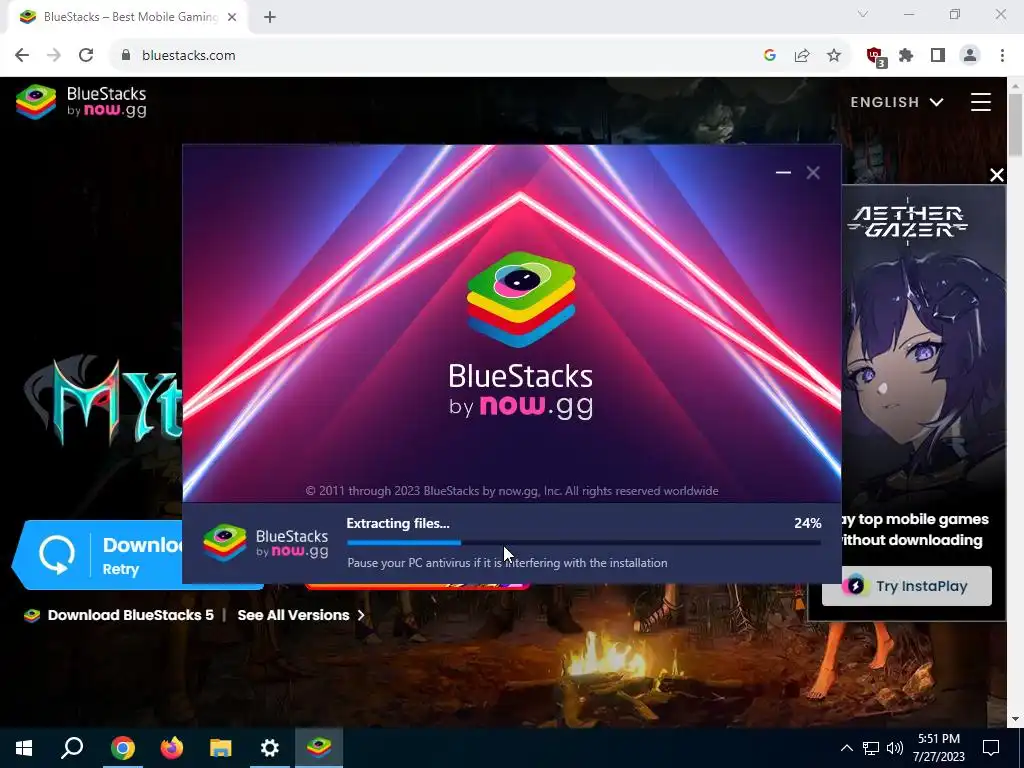Open the tab search chevron

point(863,14)
